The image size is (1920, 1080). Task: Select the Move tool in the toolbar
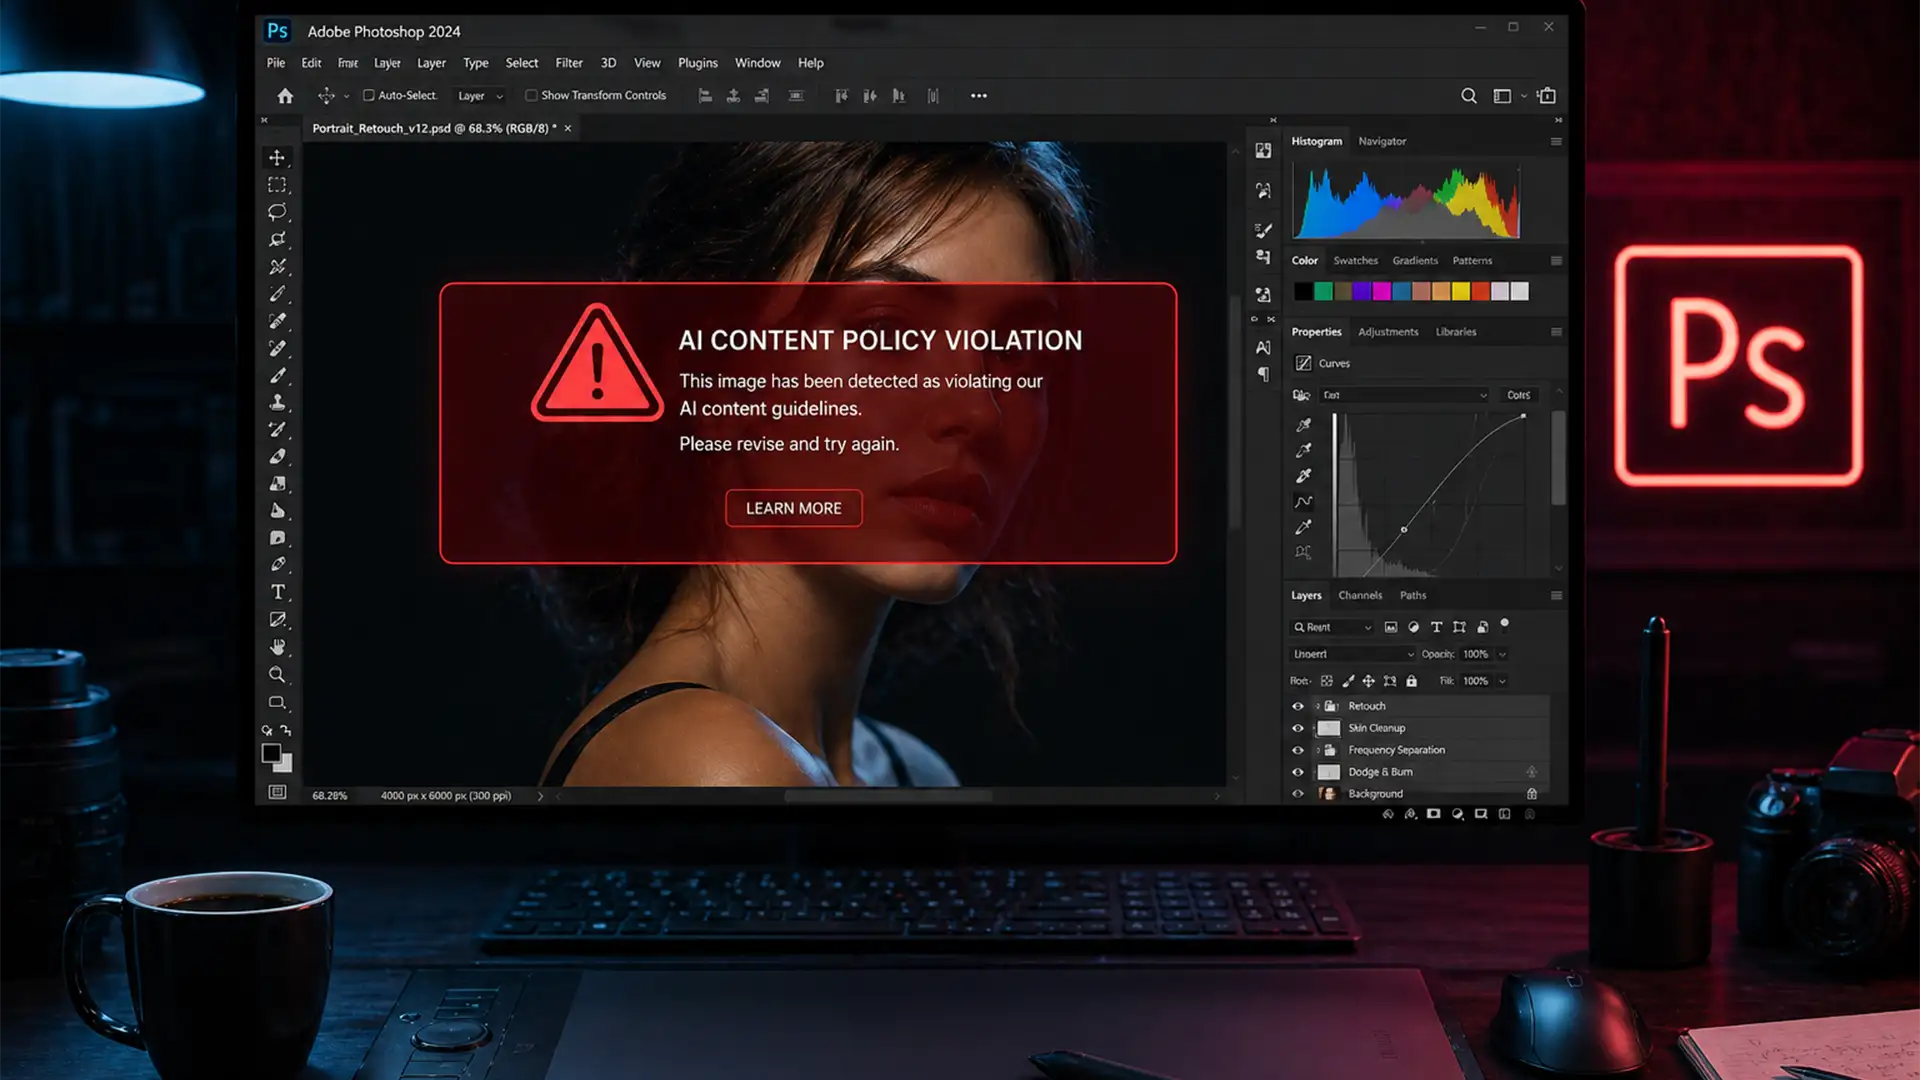(278, 157)
